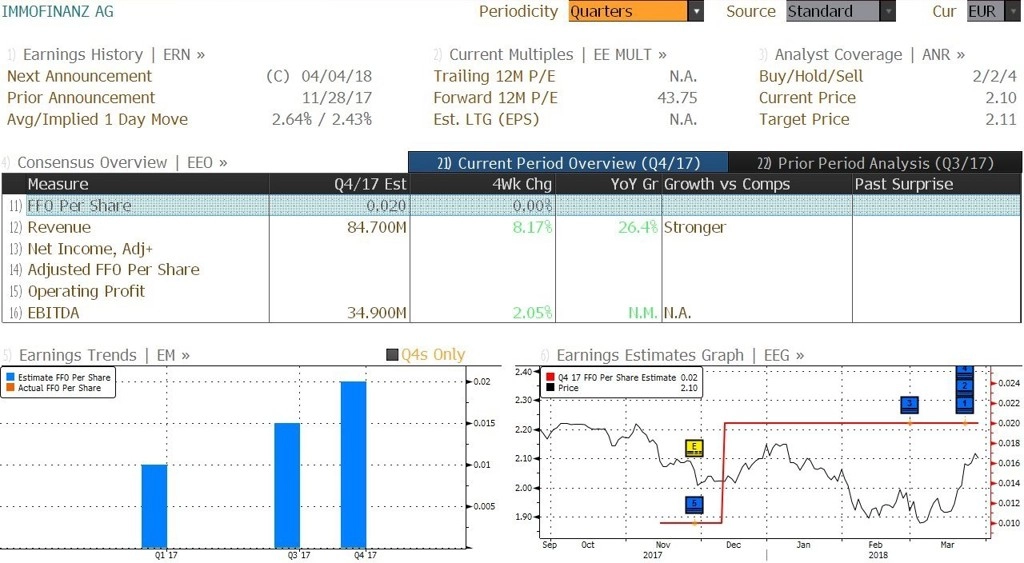Open the Consensus Overview EEO link
1024x563 pixels.
point(122,162)
